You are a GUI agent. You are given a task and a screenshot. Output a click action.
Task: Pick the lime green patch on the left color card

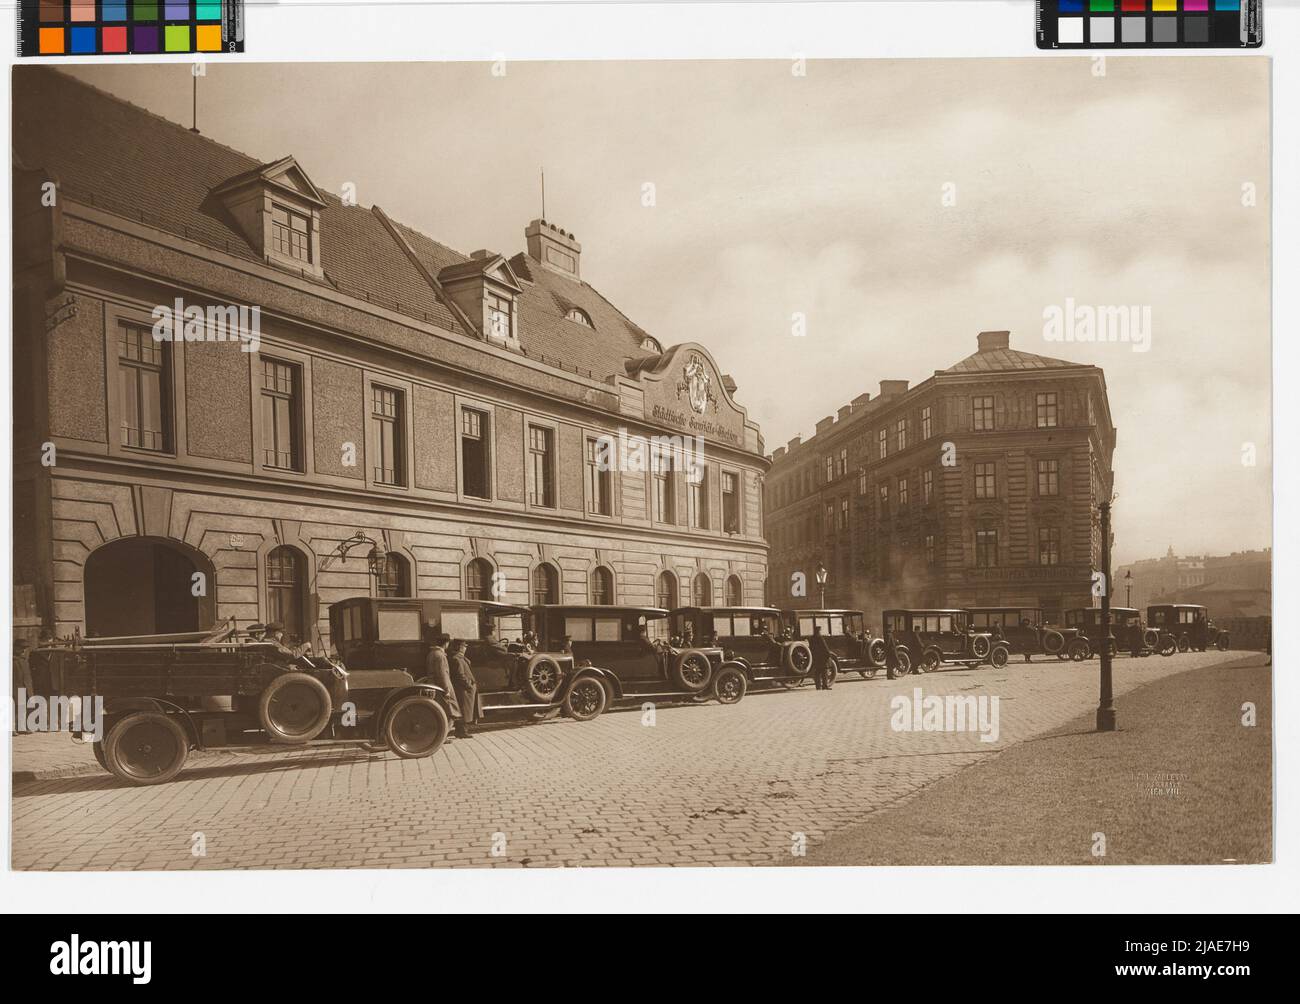tap(177, 39)
